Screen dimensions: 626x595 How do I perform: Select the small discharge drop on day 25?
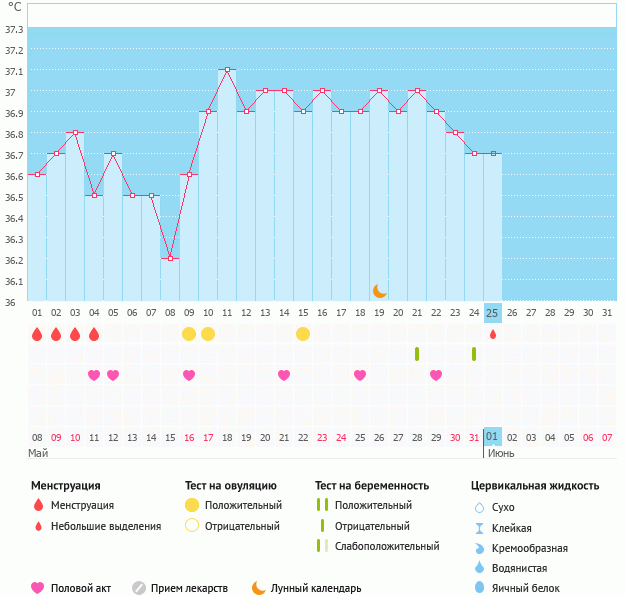click(x=492, y=334)
